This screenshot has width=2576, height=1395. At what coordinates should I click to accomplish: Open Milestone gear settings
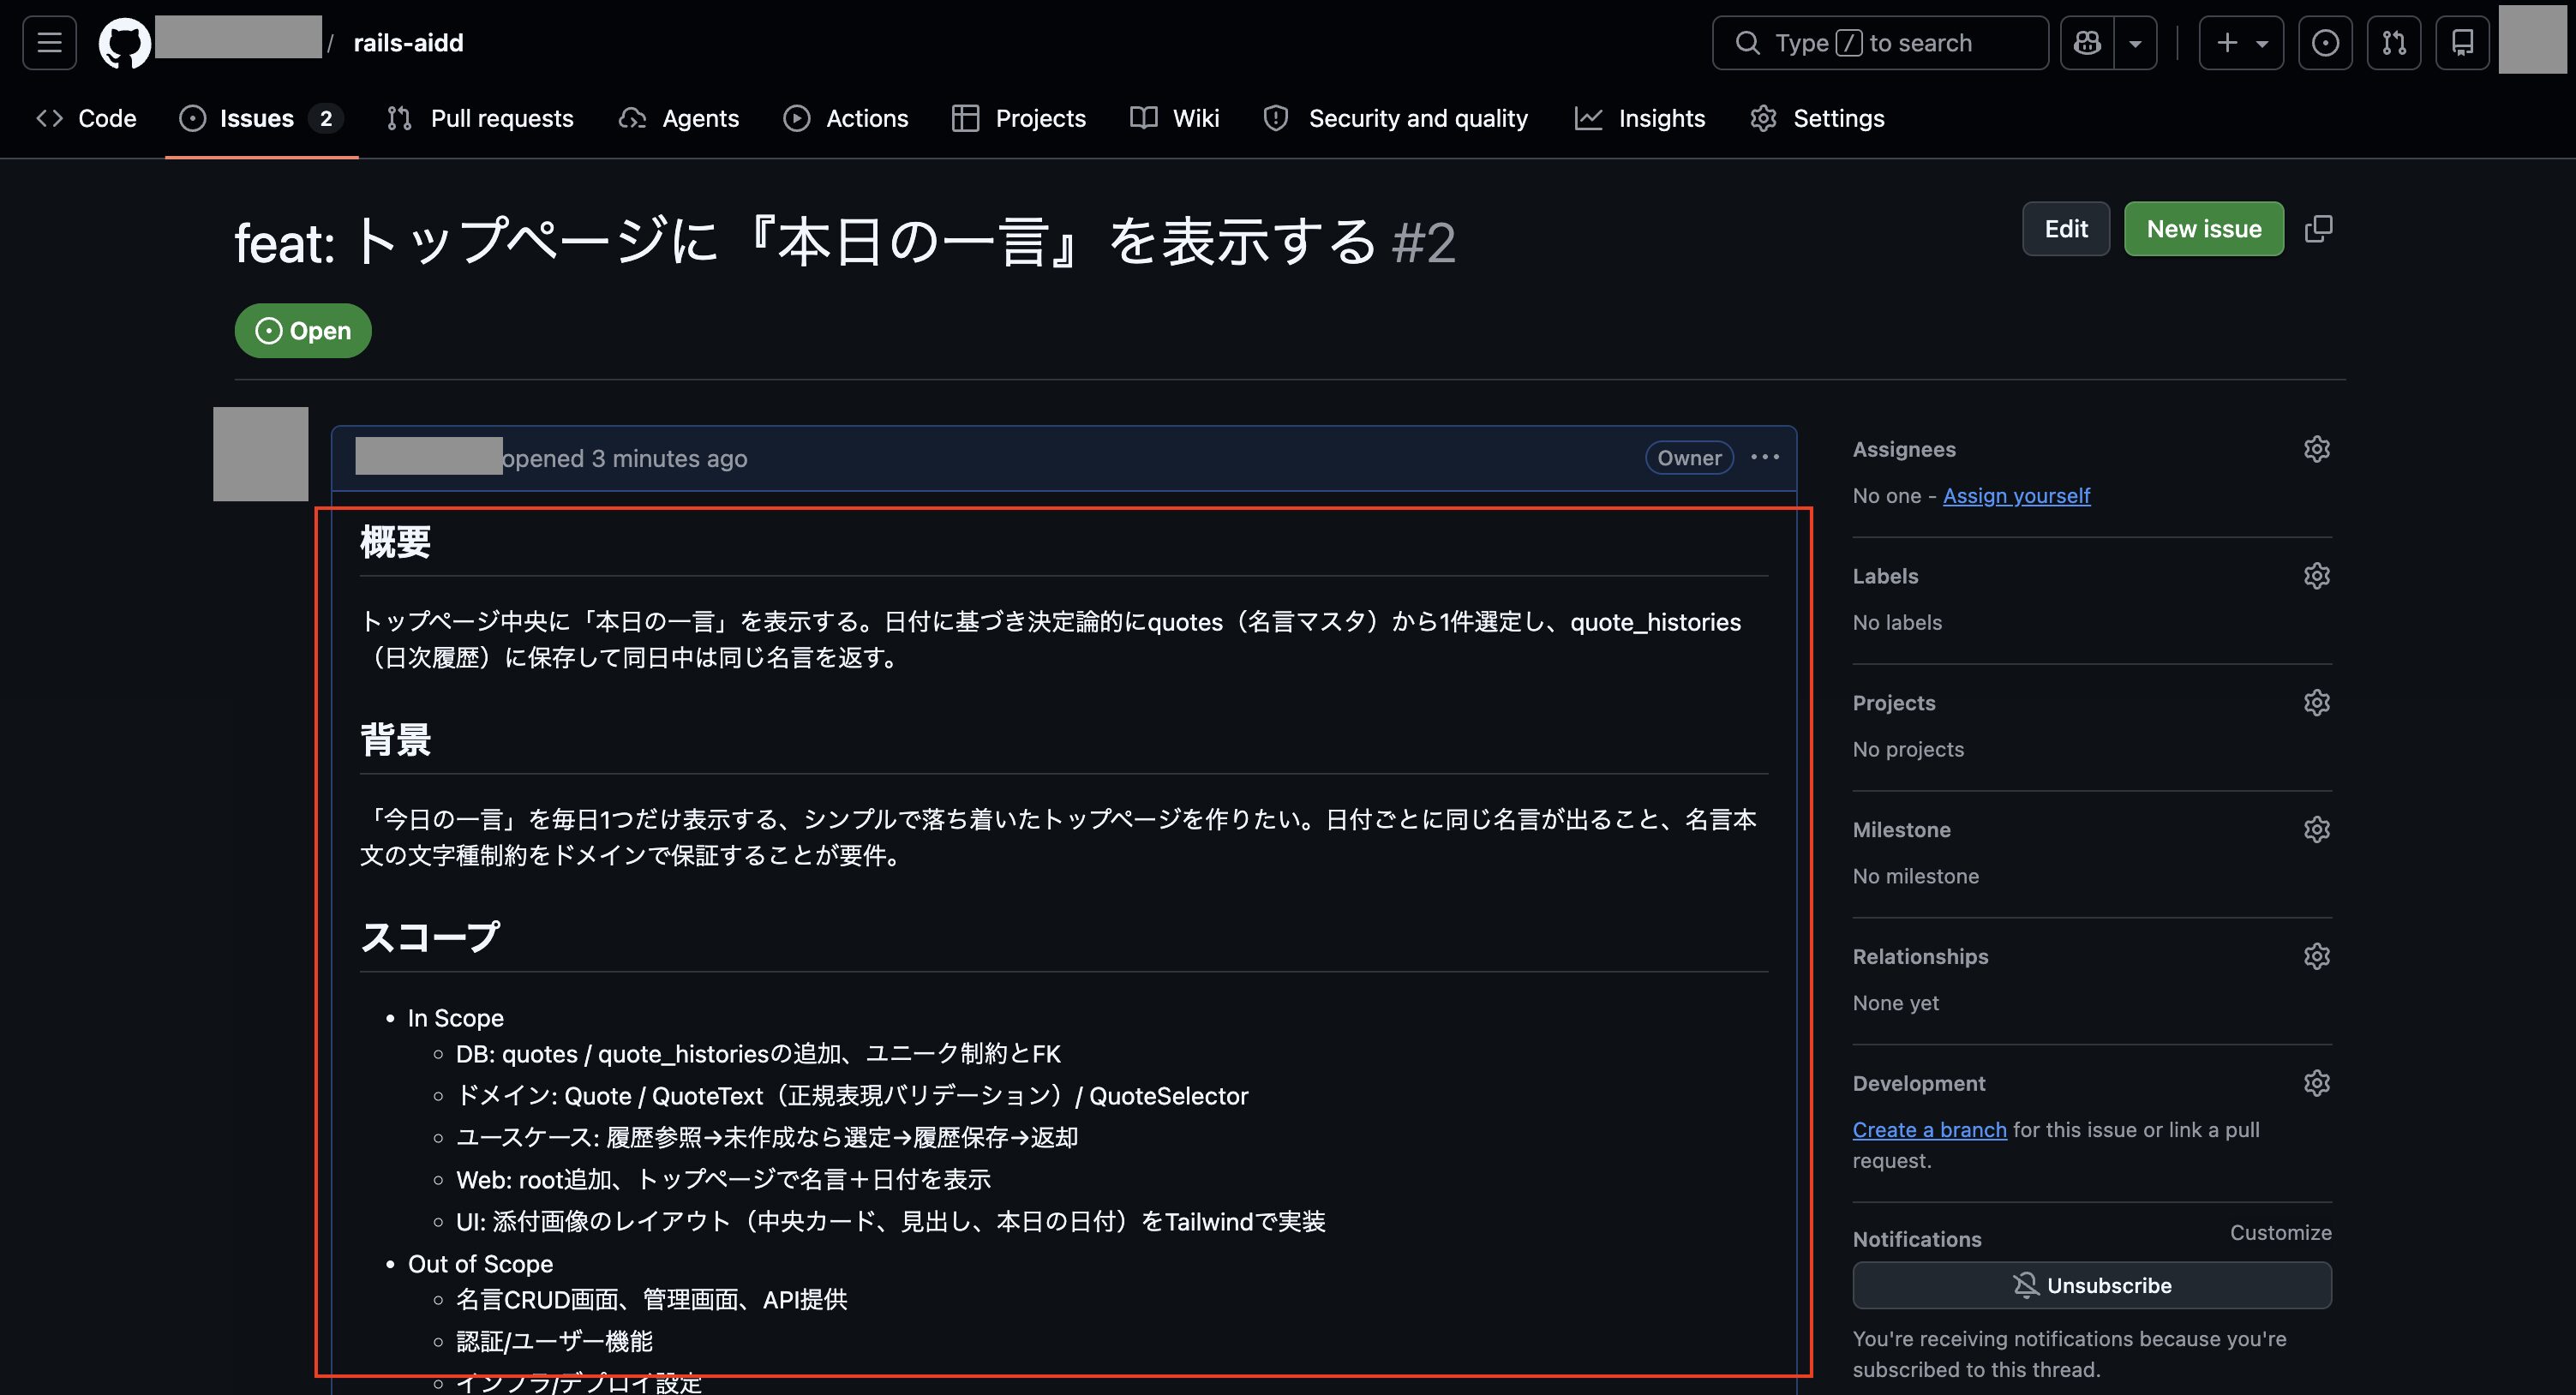2316,830
